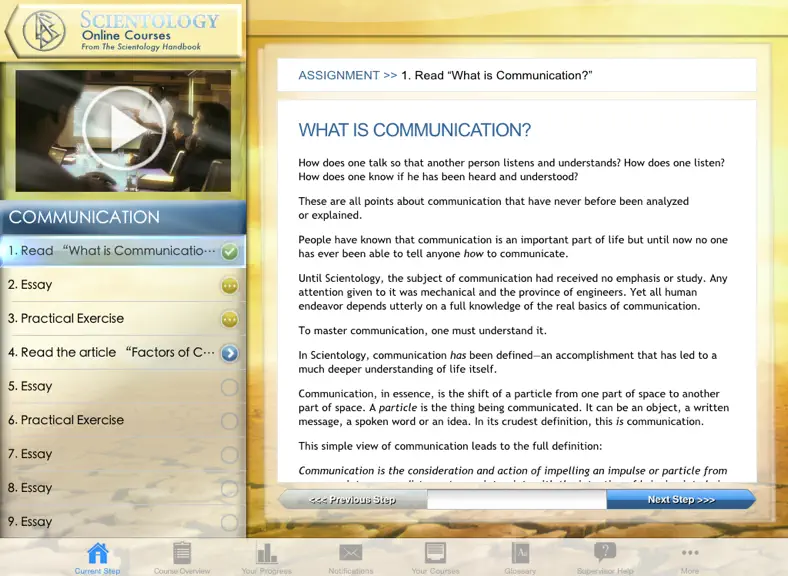
Task: Click yellow pending status on 2. Essay
Action: pos(230,286)
